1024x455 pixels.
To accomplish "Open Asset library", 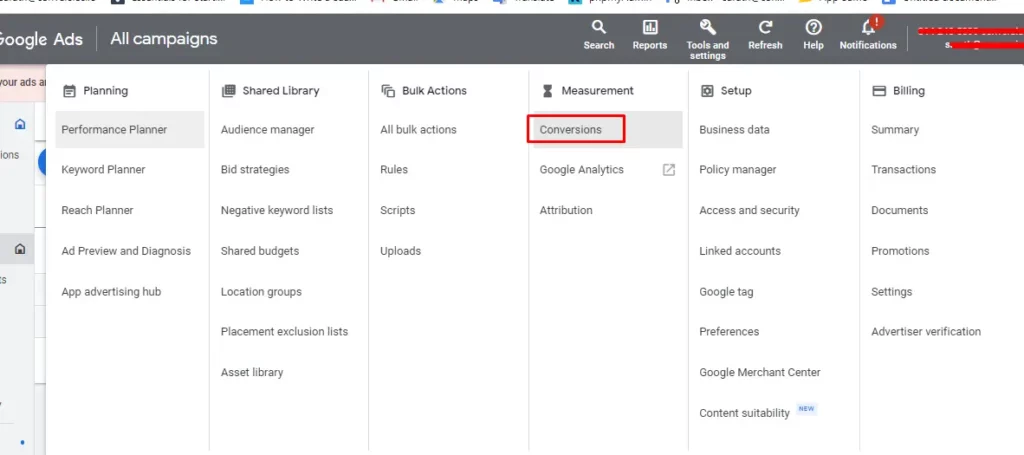I will (252, 372).
